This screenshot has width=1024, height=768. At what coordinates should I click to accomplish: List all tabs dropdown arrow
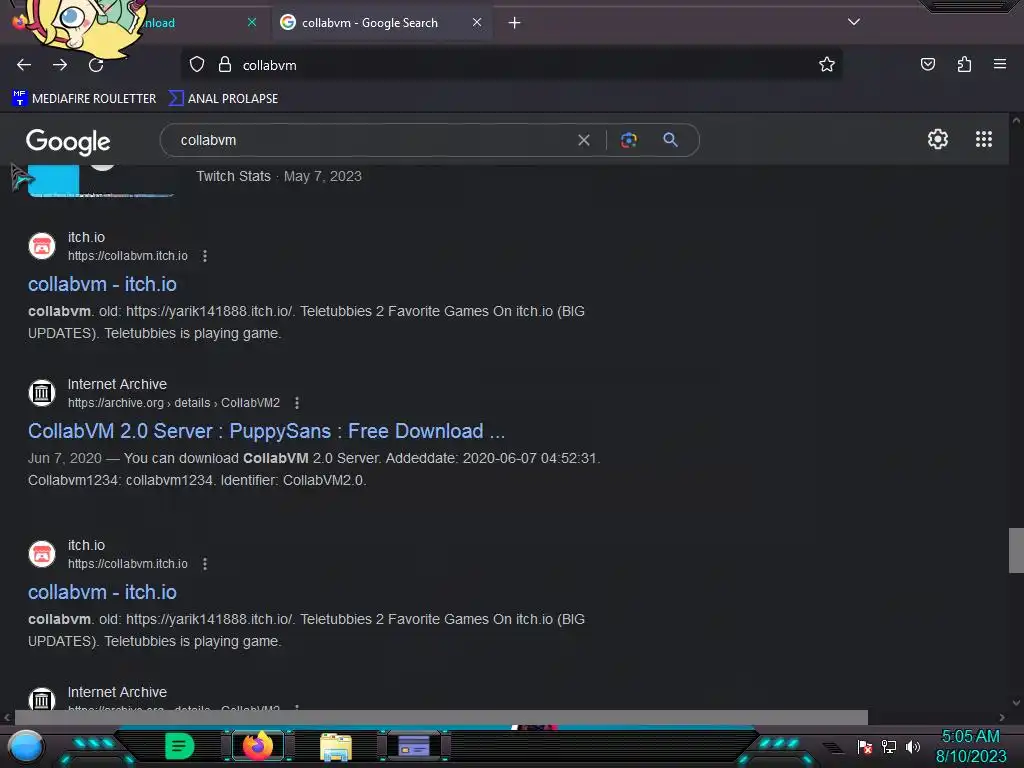854,22
